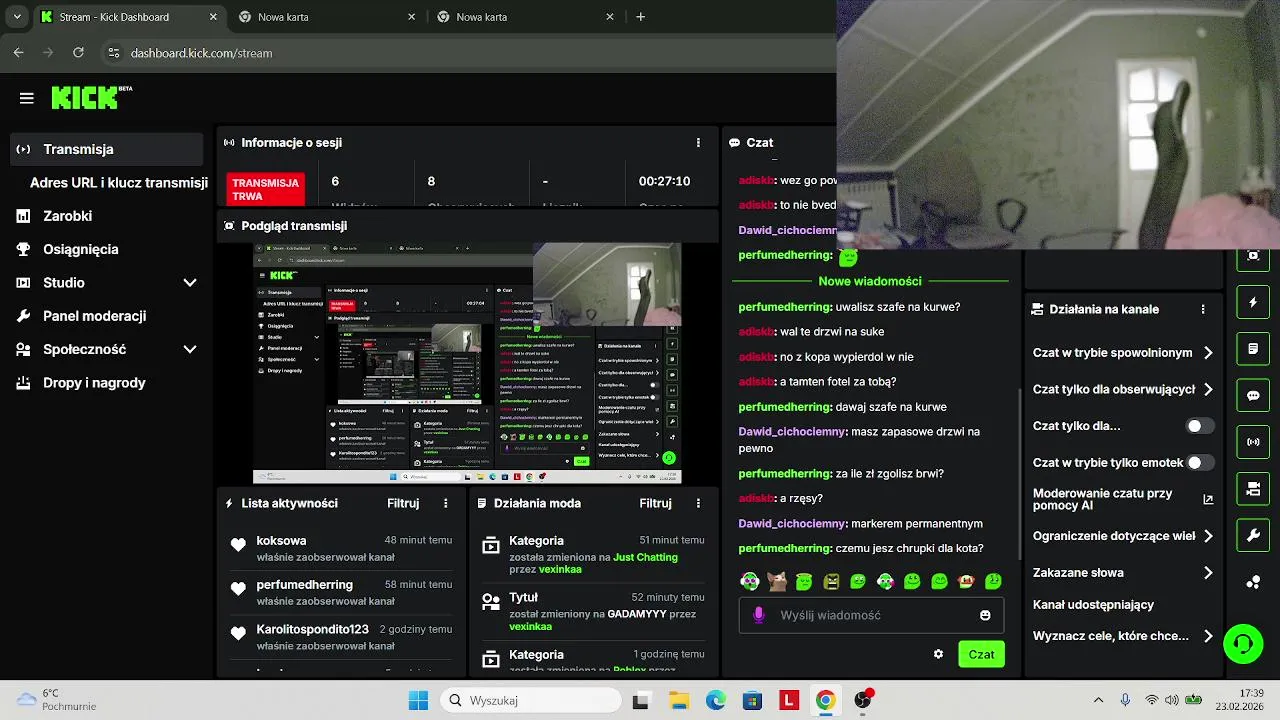Open chat settings gear icon
This screenshot has height=720, width=1280.
938,654
